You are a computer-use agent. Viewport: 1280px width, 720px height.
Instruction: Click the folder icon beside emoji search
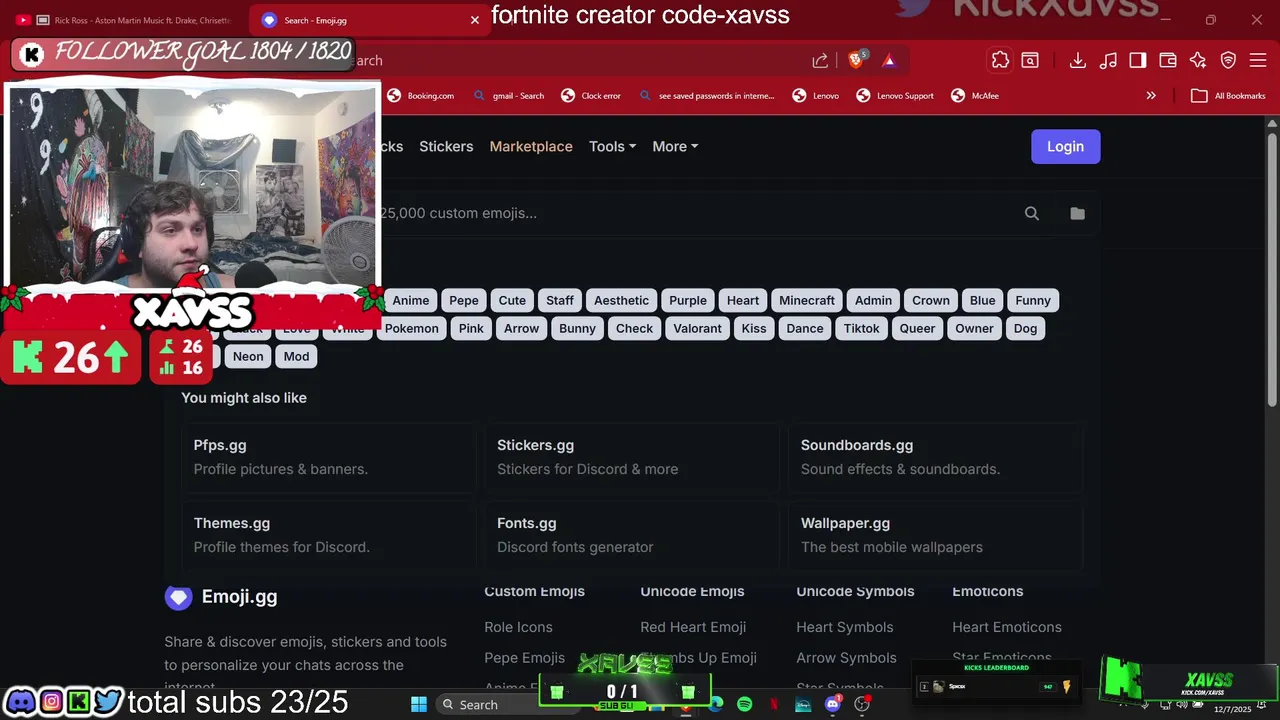tap(1077, 213)
